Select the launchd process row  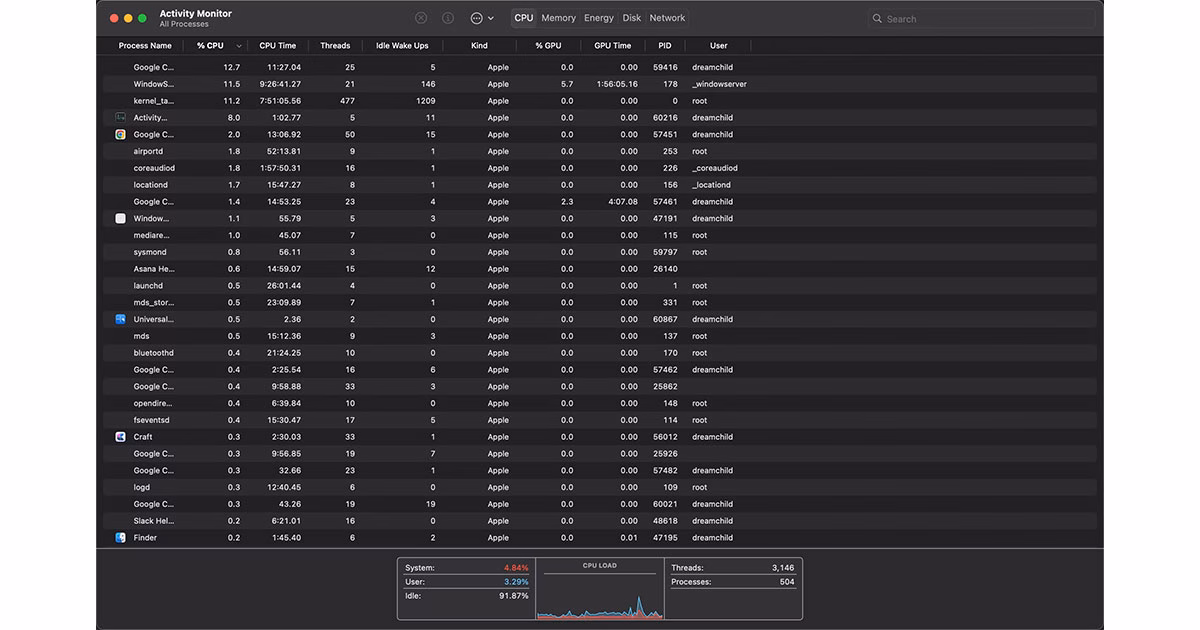tap(600, 286)
